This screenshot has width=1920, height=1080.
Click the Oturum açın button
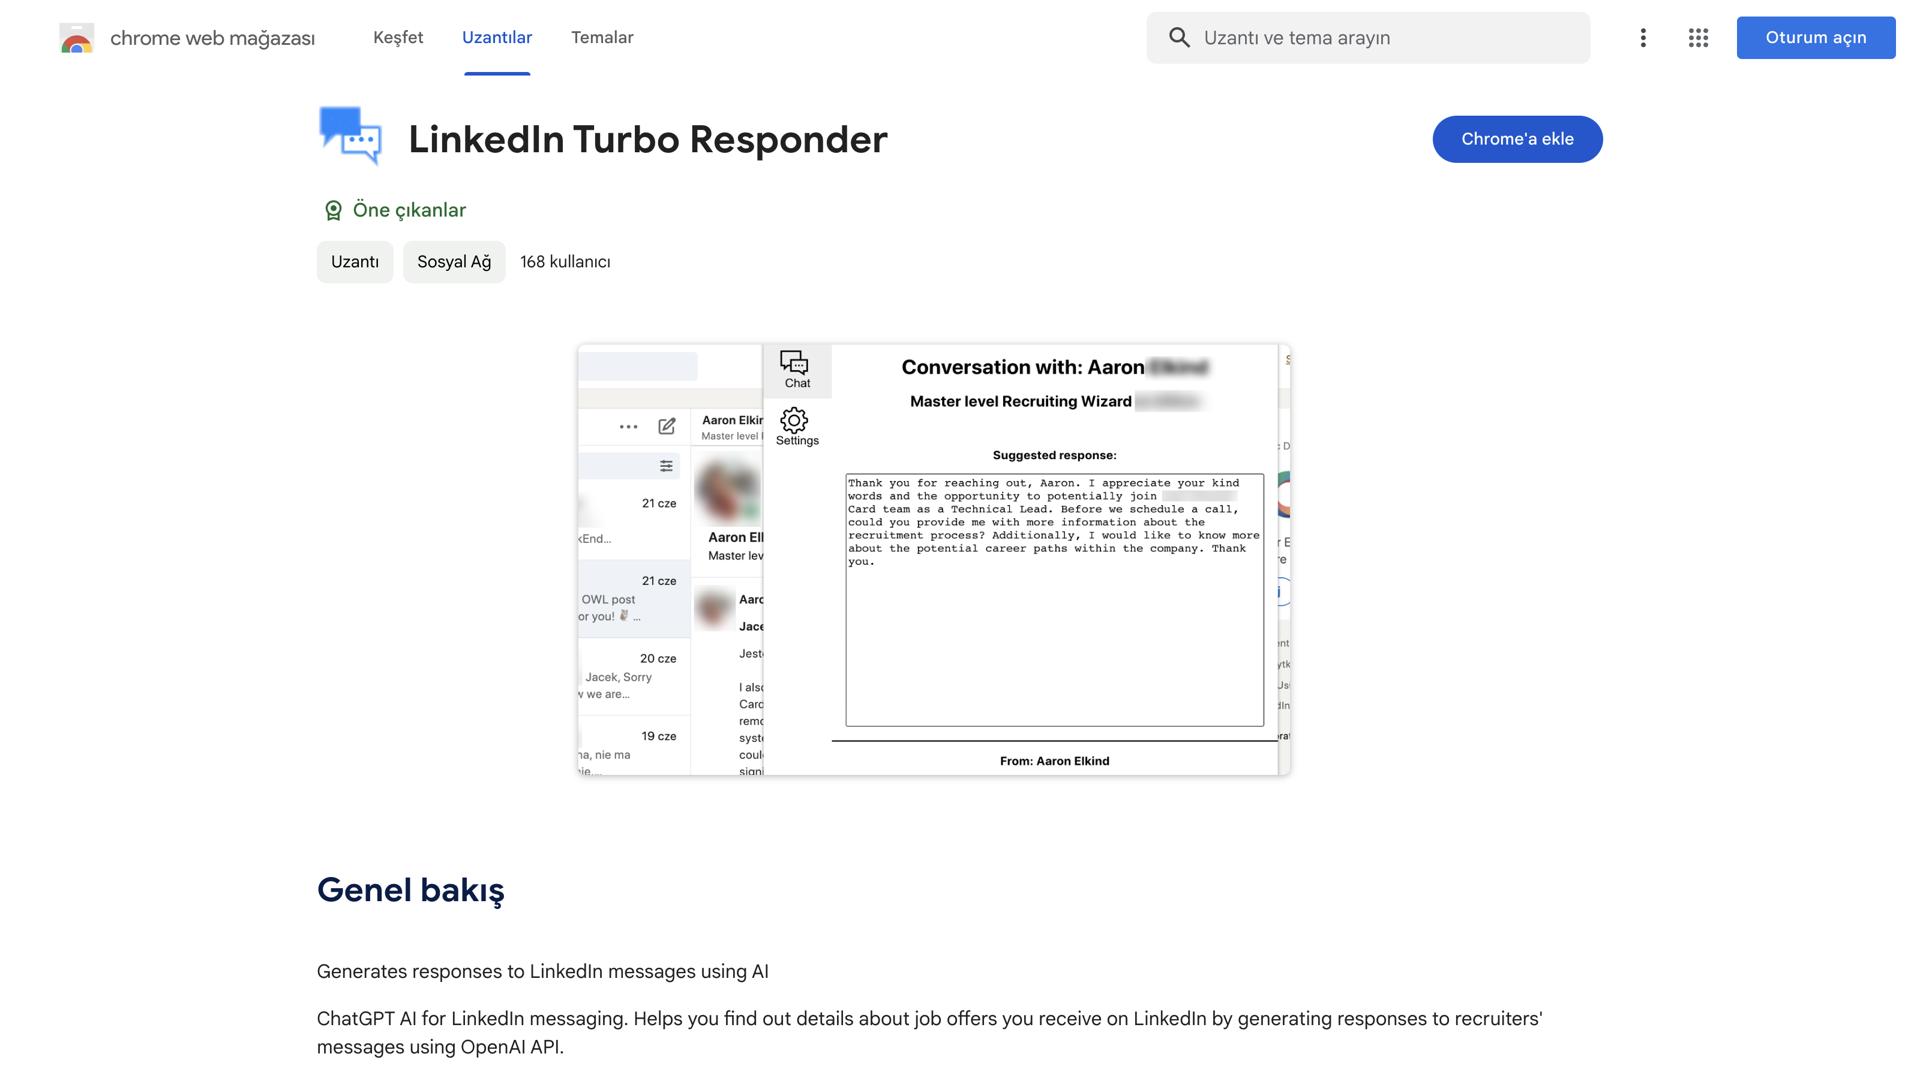(1815, 37)
